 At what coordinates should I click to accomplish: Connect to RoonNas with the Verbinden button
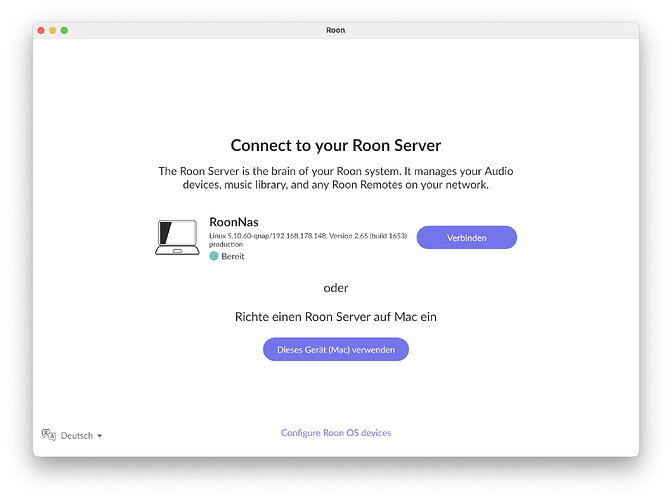click(466, 238)
